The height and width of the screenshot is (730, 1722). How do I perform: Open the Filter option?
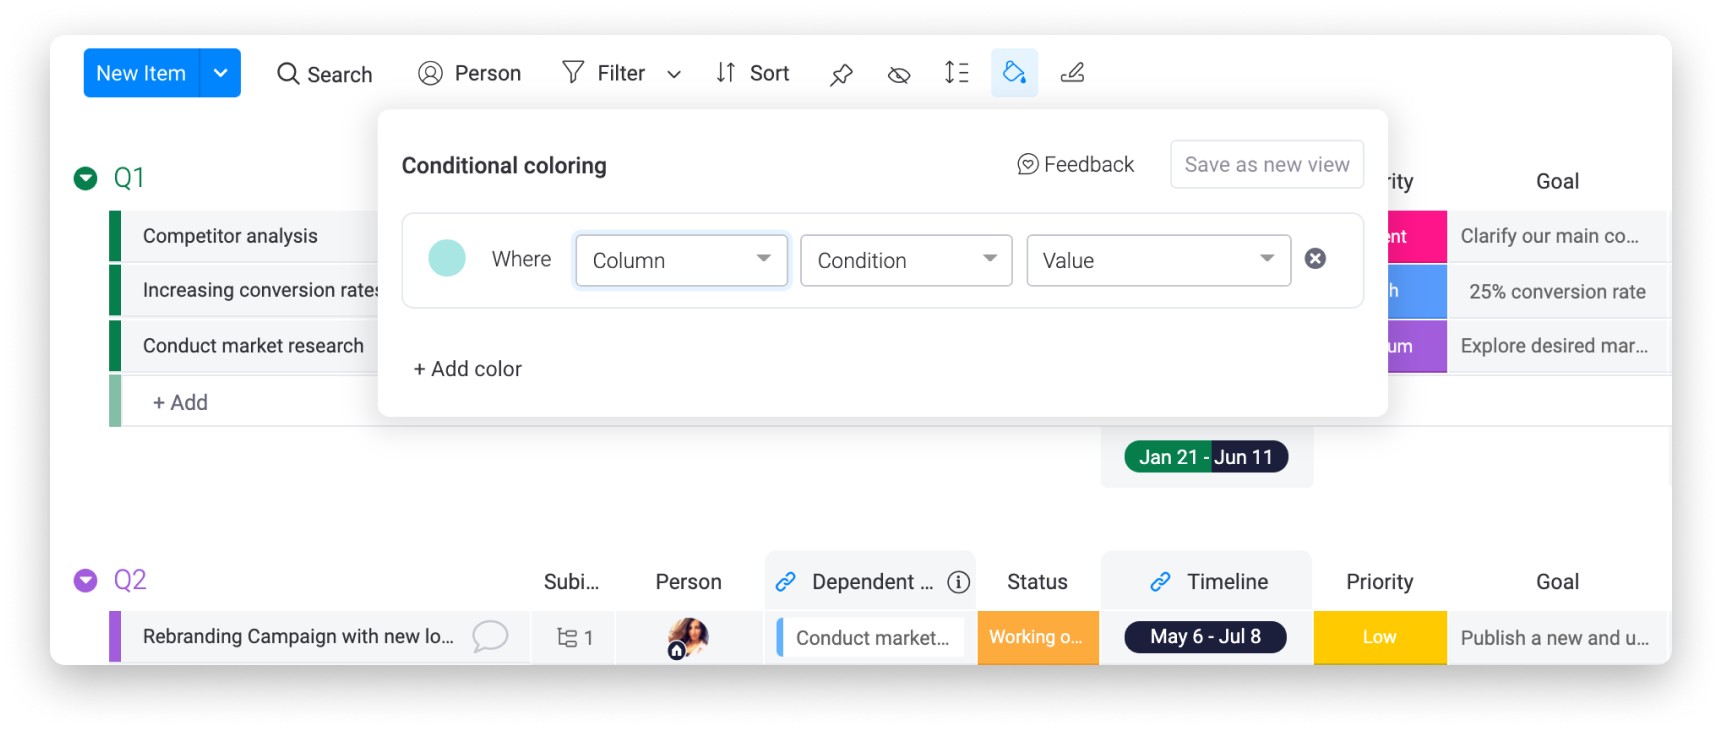coord(604,73)
